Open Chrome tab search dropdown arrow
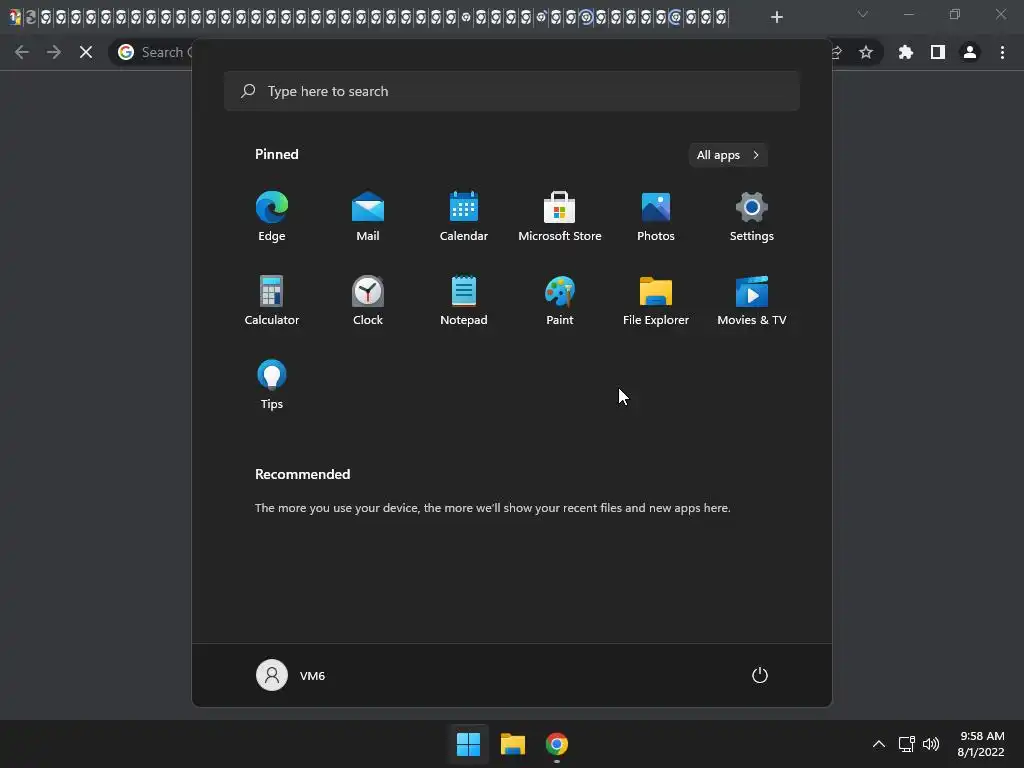 [863, 14]
